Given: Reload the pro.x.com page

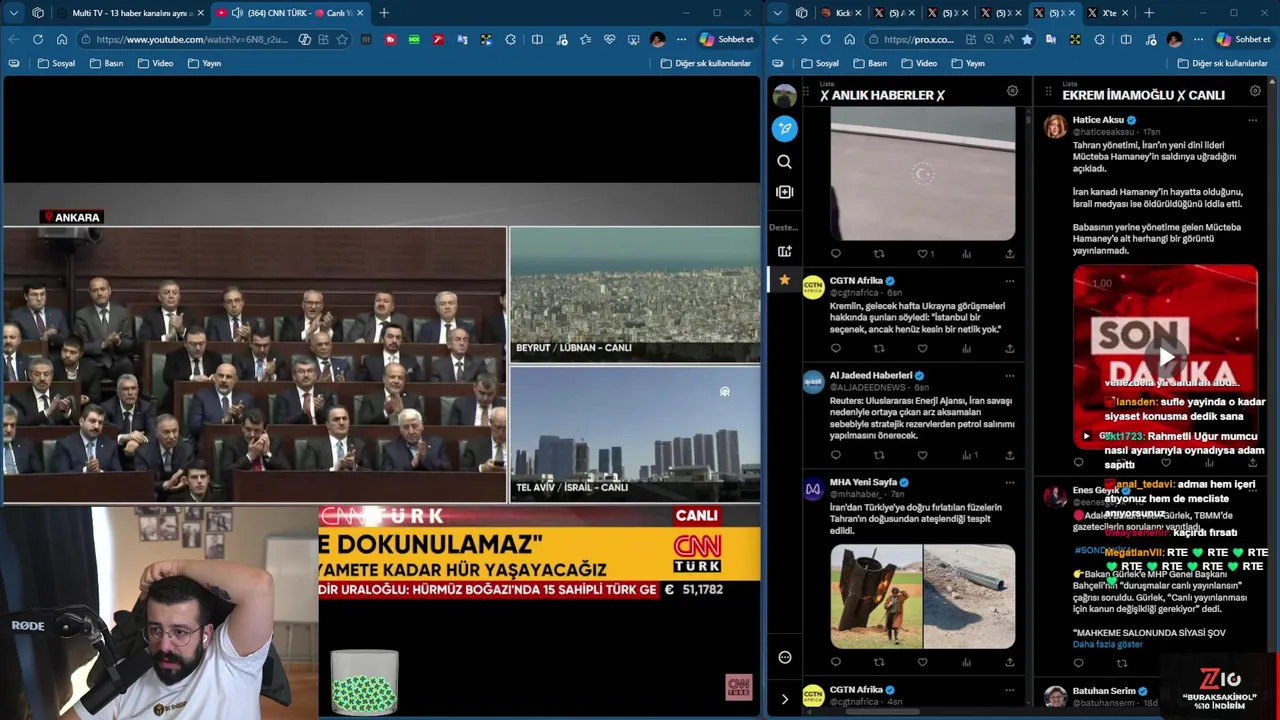Looking at the screenshot, I should pos(825,39).
